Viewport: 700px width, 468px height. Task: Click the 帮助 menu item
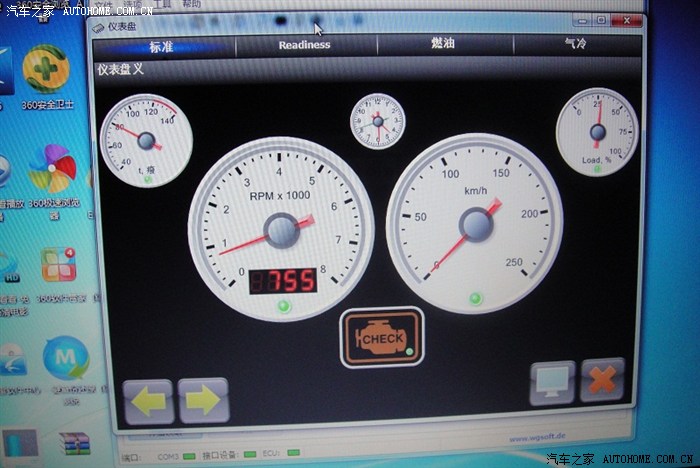[192, 5]
